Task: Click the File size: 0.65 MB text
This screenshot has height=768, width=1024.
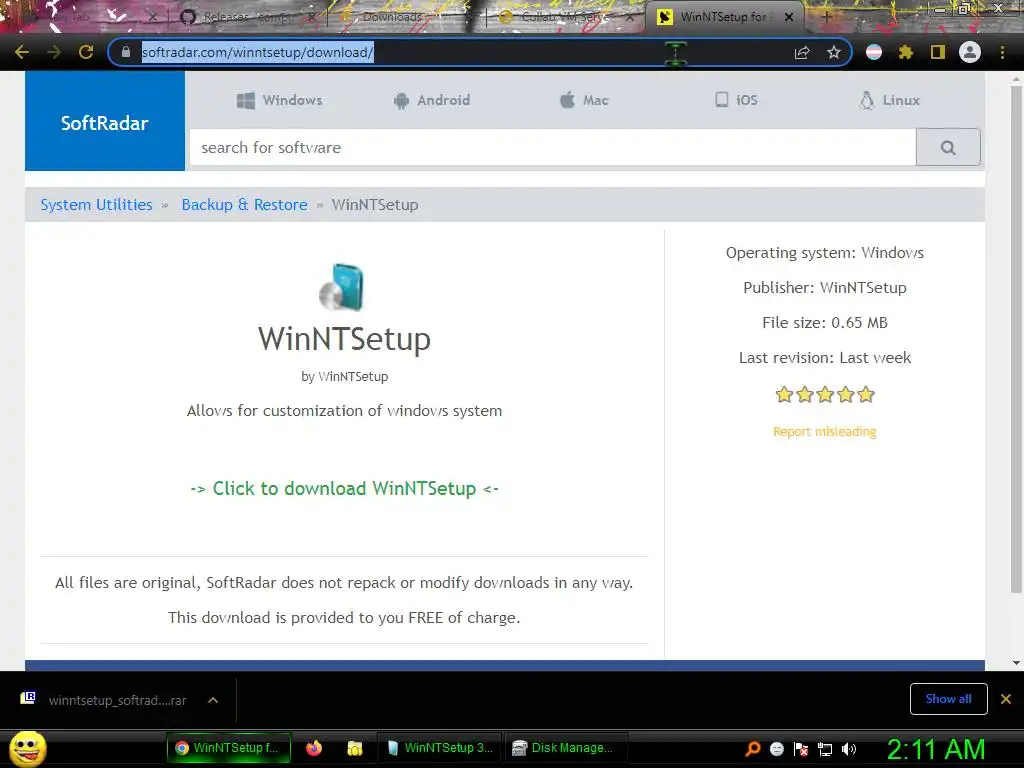Action: [x=825, y=323]
